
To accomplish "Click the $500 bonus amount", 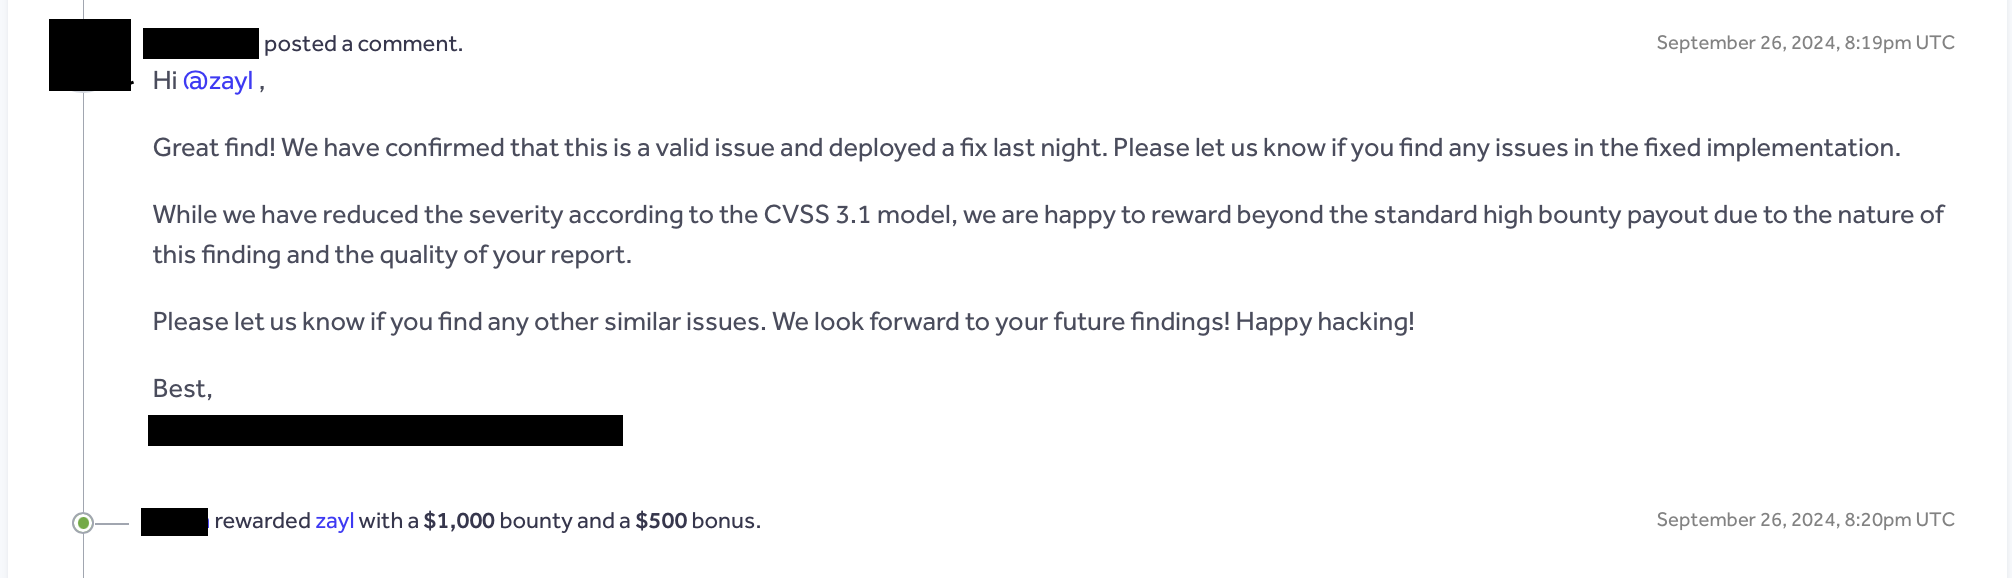I will tap(661, 521).
